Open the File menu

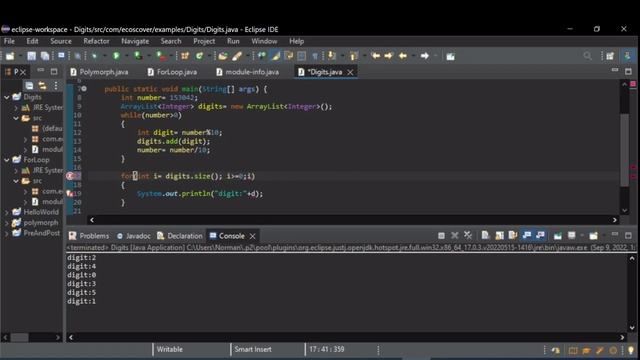[x=9, y=41]
